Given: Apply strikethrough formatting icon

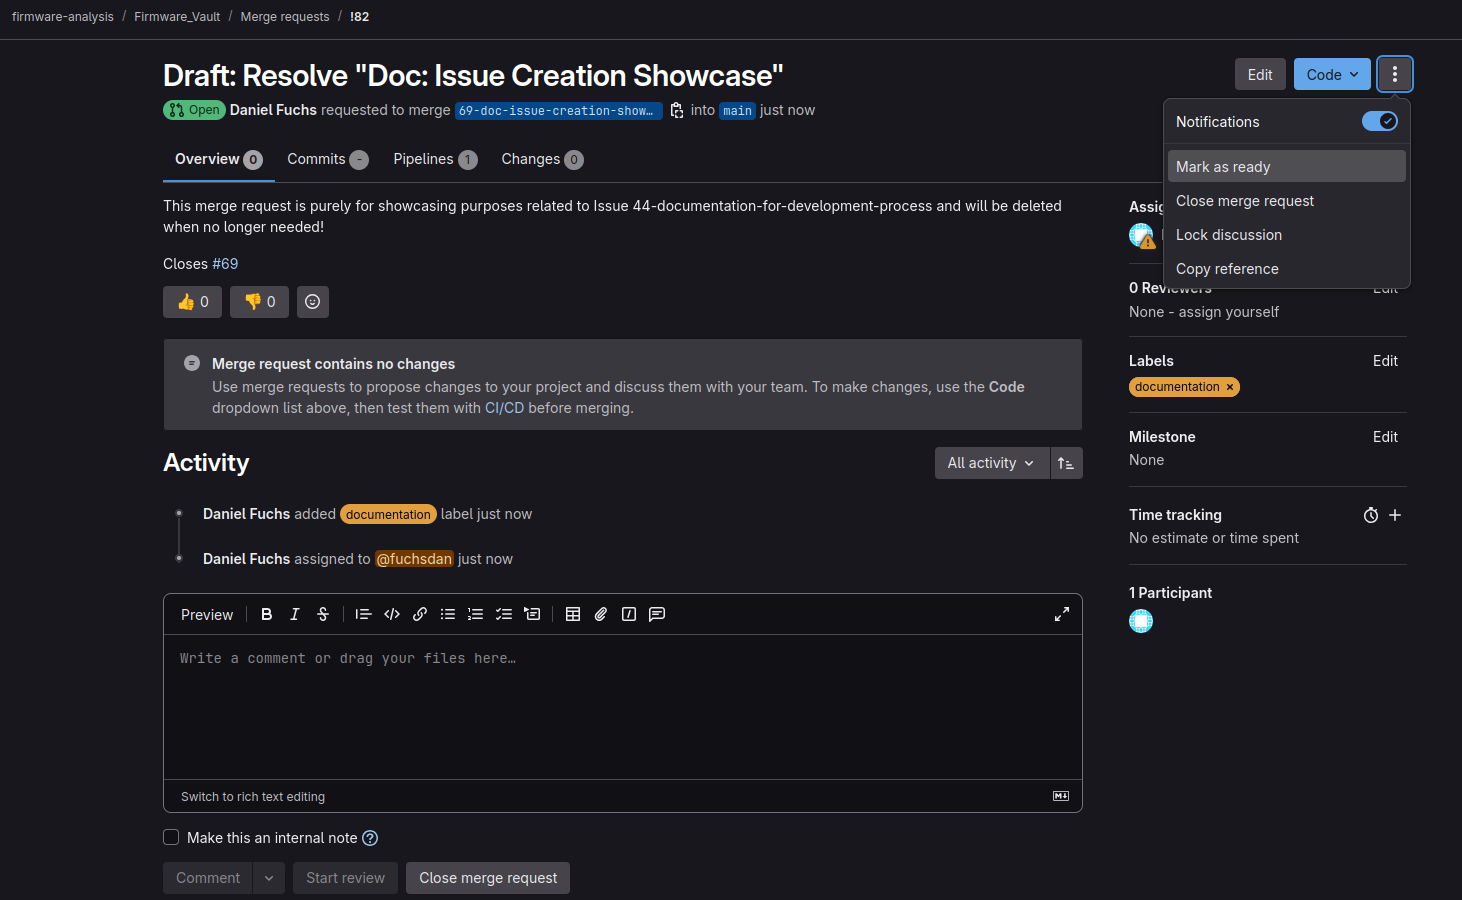Looking at the screenshot, I should click(x=323, y=614).
